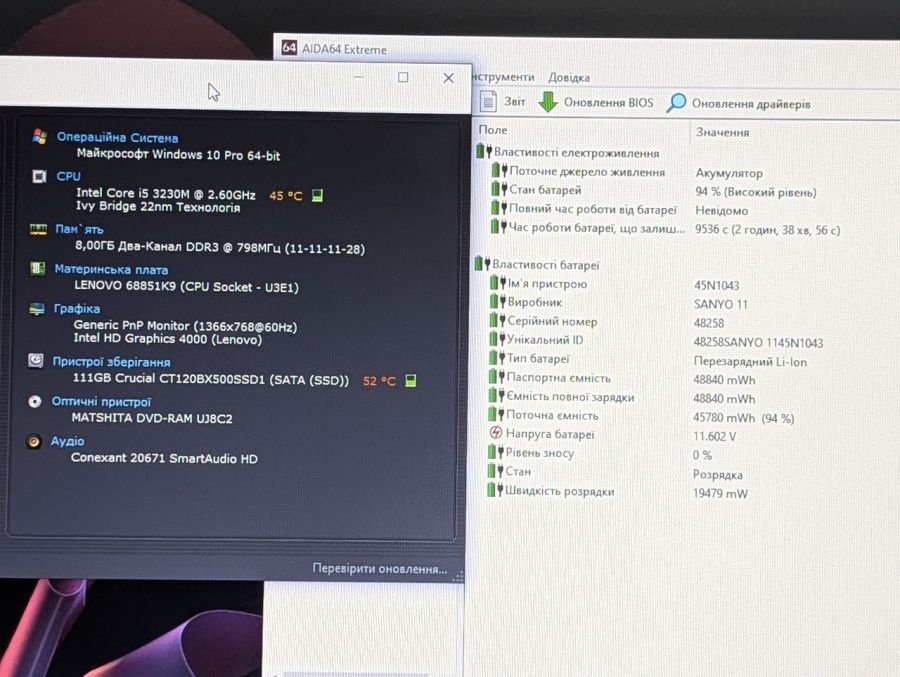The height and width of the screenshot is (677, 900).
Task: Click the 19479 mW discharge rate value
Action: point(720,493)
